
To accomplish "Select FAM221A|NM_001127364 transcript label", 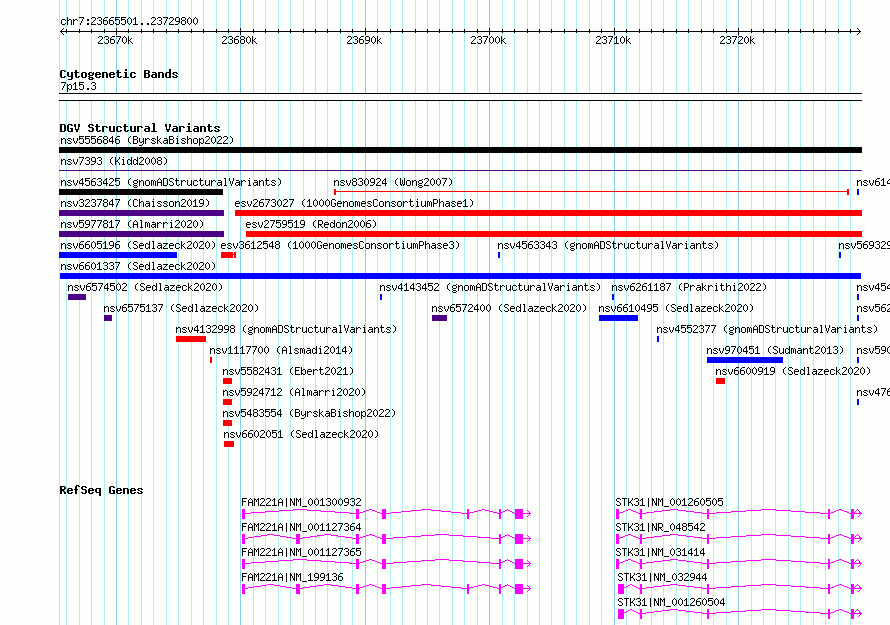I will point(301,527).
